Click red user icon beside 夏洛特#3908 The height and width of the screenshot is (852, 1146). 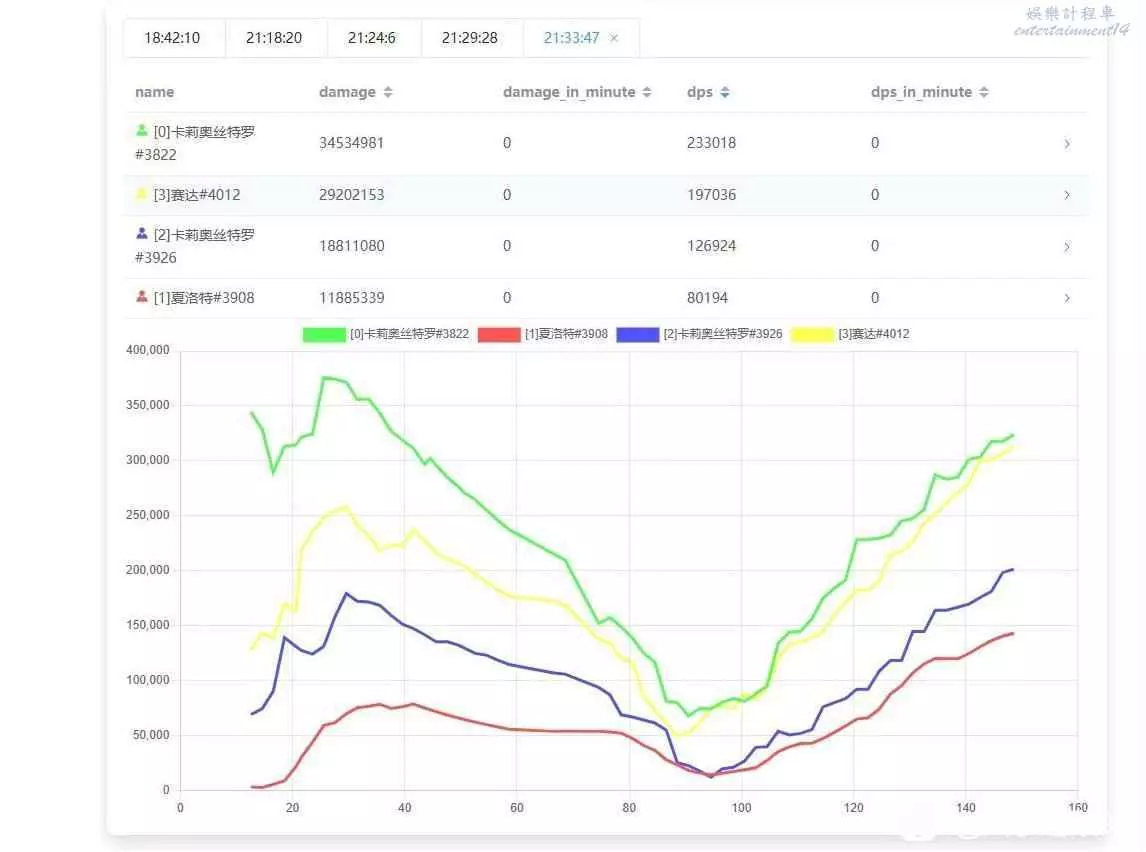pyautogui.click(x=142, y=297)
